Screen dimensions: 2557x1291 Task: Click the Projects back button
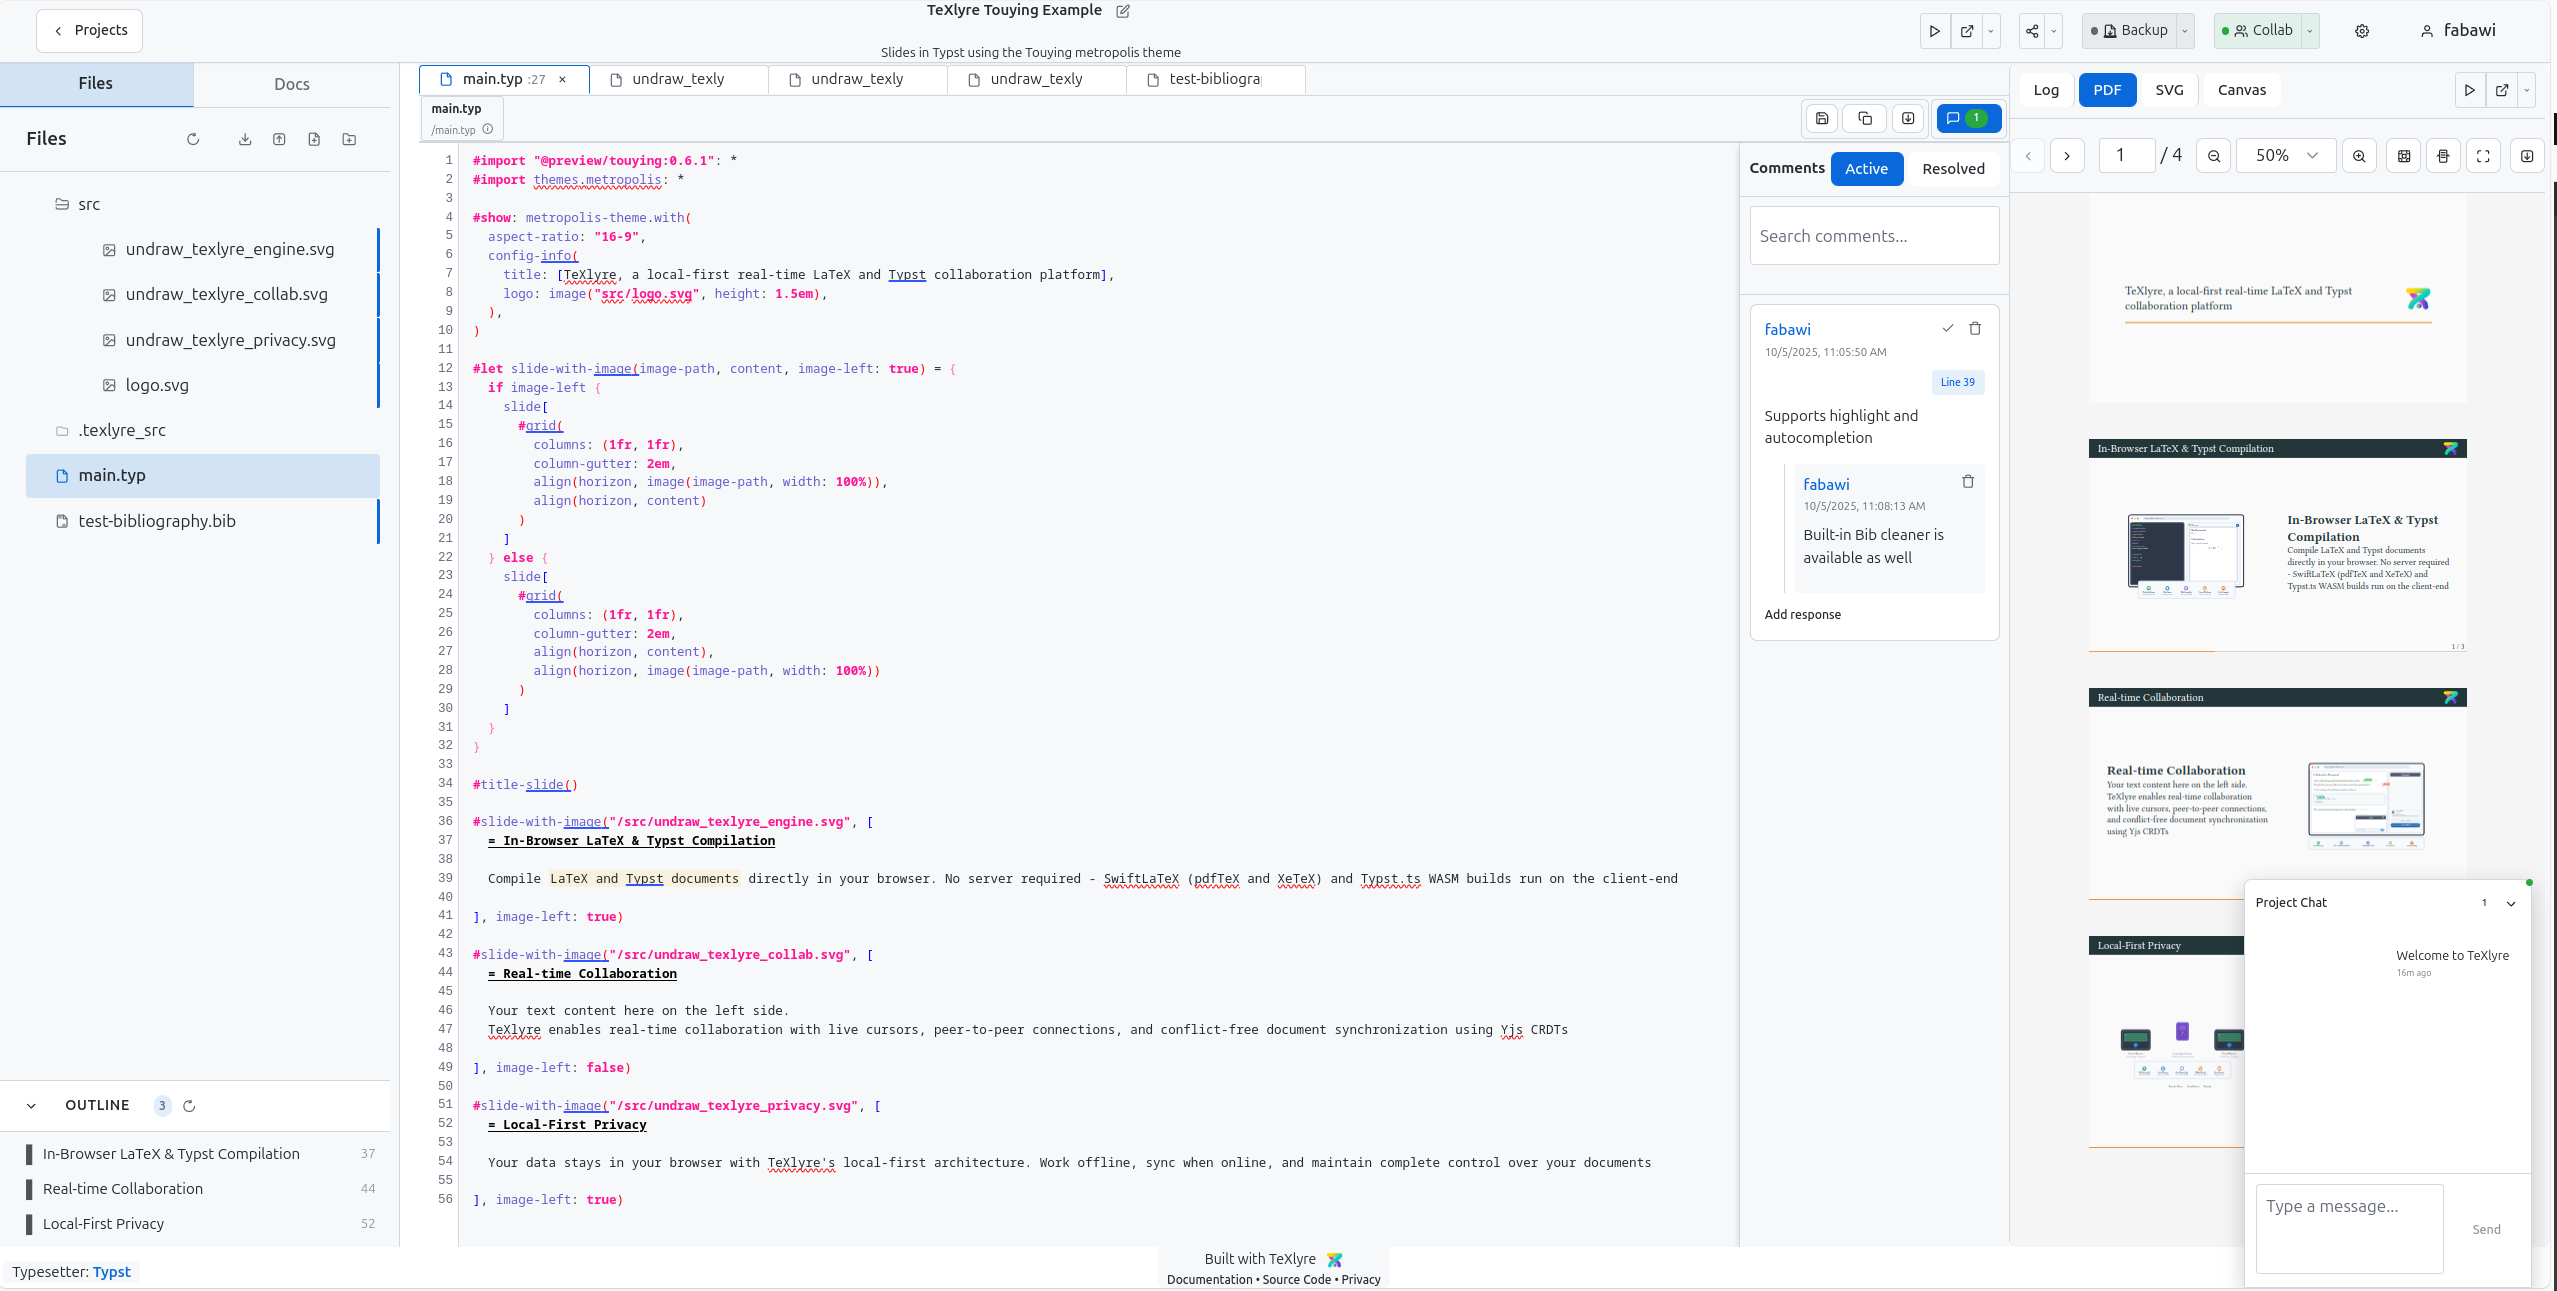click(90, 30)
